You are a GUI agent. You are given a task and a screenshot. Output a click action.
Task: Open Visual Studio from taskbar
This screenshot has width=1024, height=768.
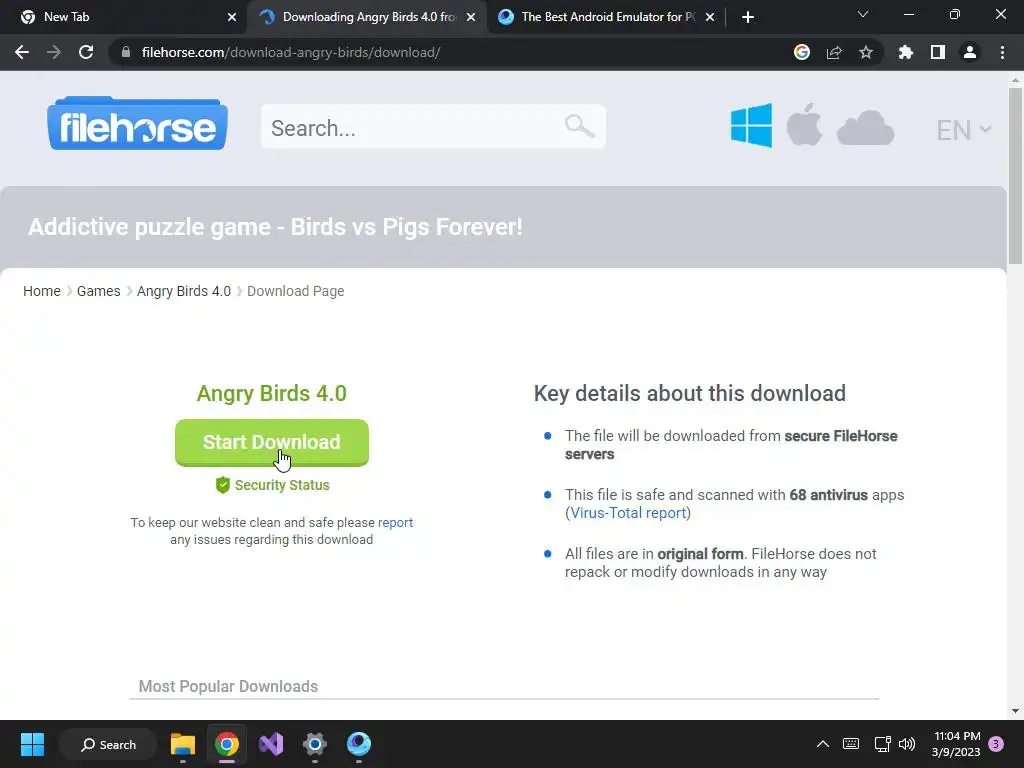pos(271,744)
